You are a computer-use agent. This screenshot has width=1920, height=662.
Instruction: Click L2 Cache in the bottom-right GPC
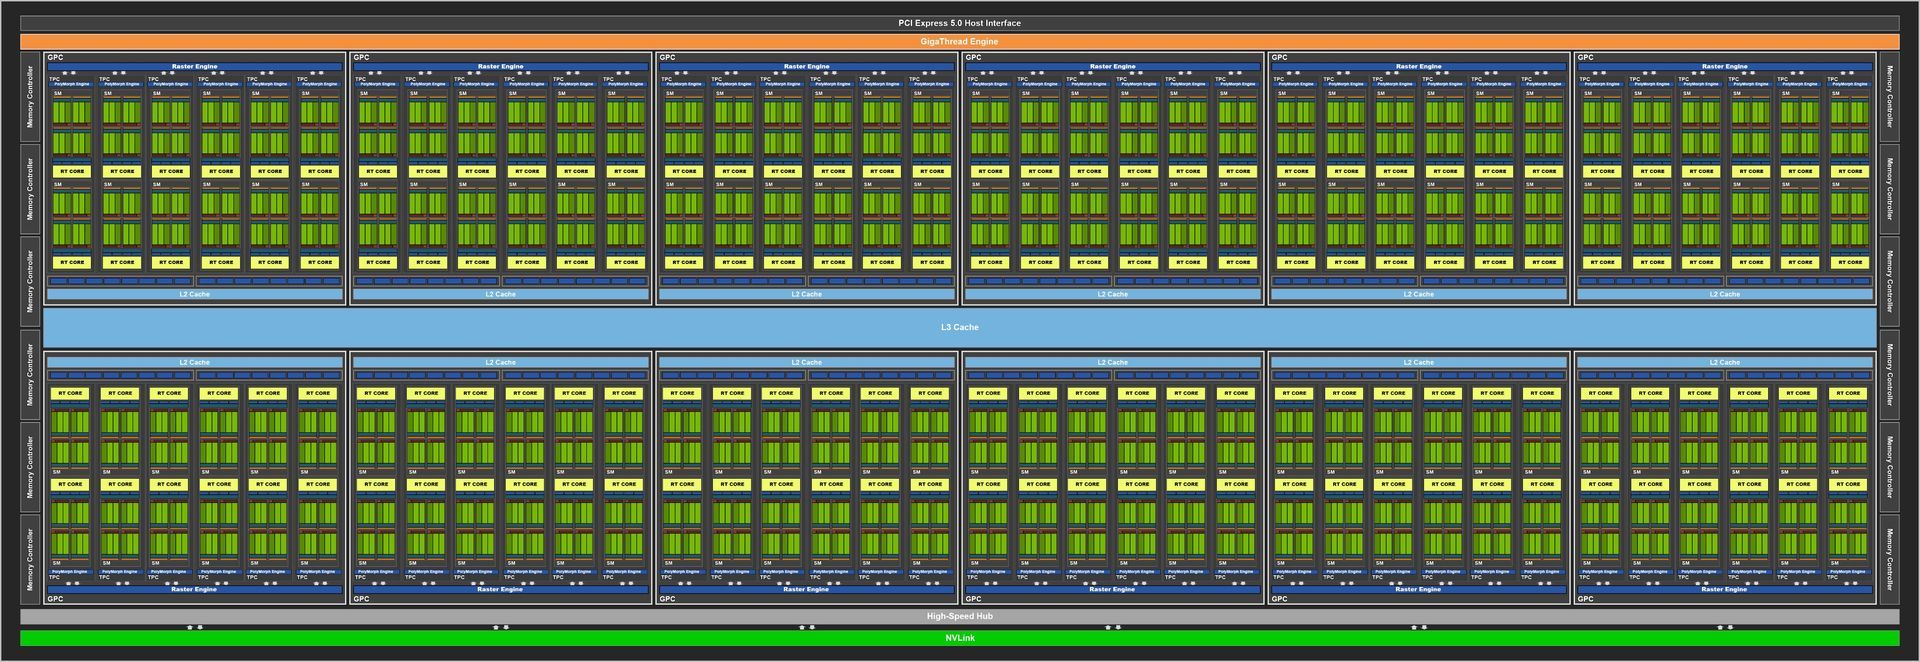tap(1725, 362)
